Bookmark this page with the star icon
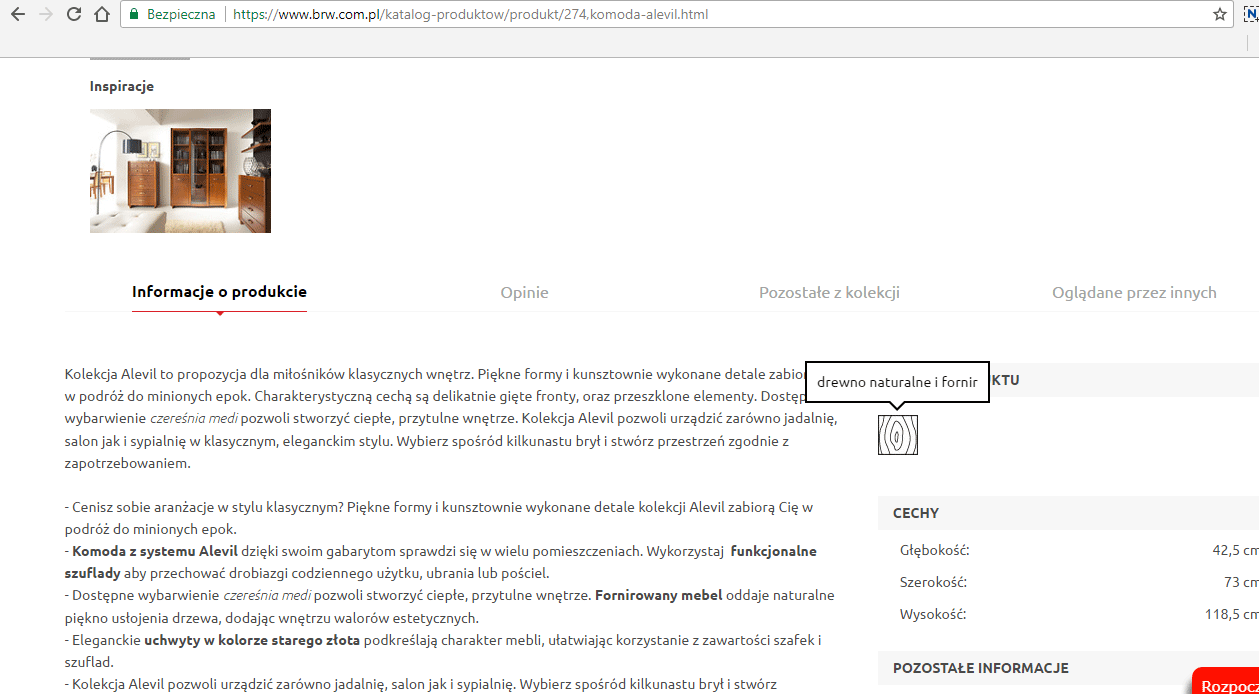 pos(1219,15)
